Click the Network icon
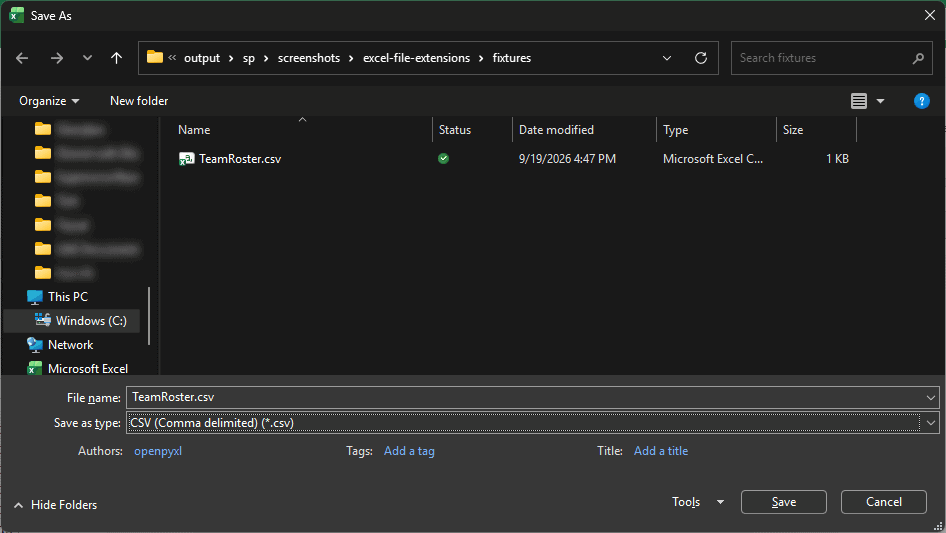This screenshot has height=533, width=946. coord(35,345)
